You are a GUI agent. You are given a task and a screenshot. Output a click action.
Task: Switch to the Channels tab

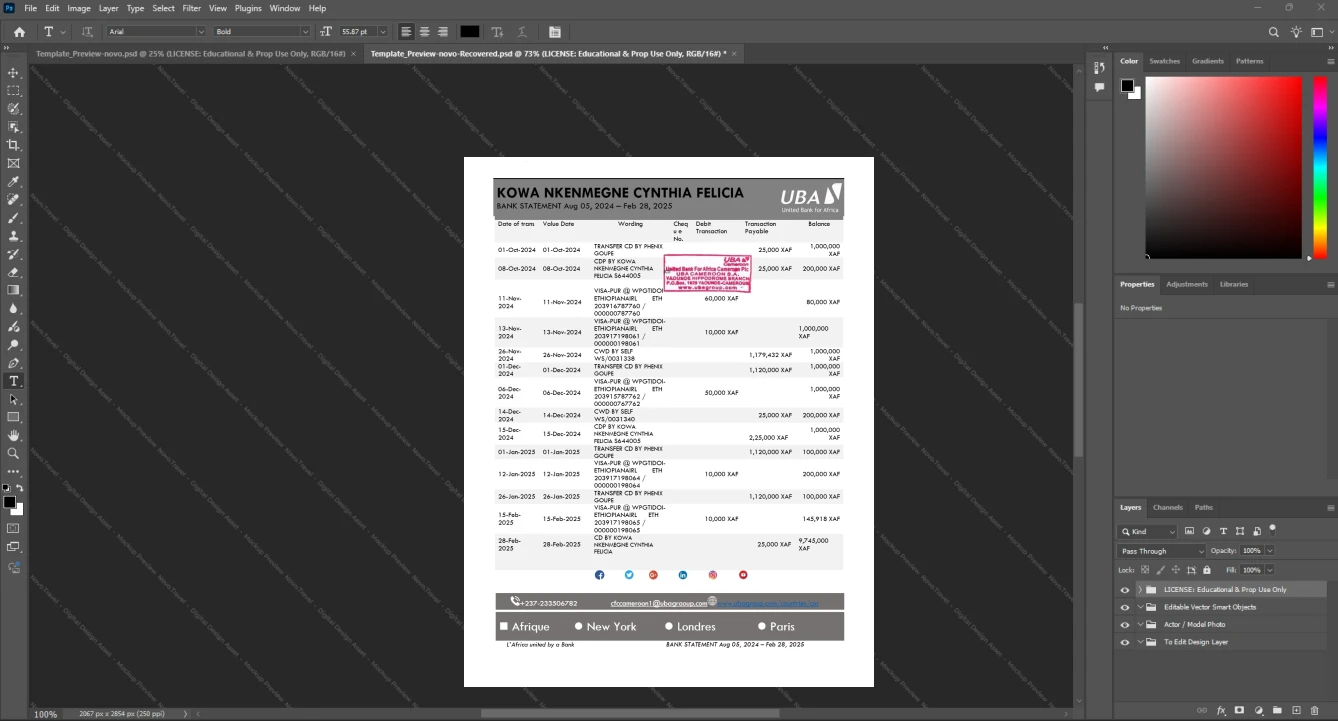[x=1167, y=508]
